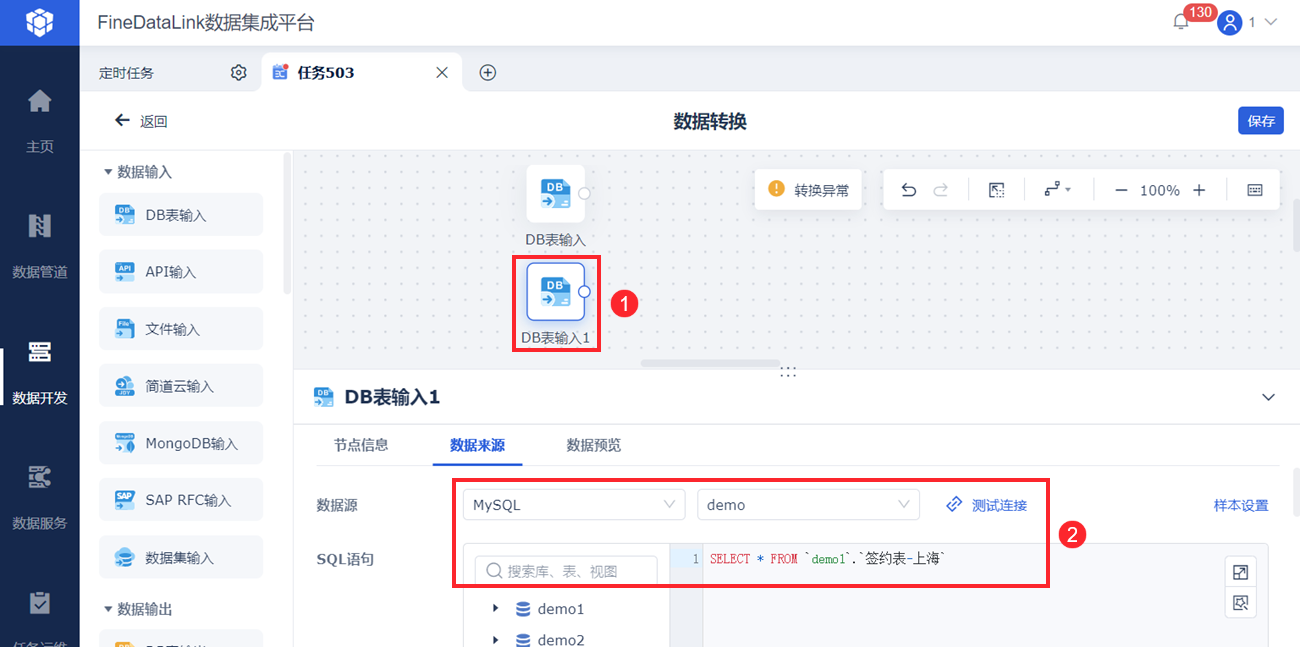Pick the MongoDB输入 operator in sidebar
The width and height of the screenshot is (1300, 647).
pos(181,443)
